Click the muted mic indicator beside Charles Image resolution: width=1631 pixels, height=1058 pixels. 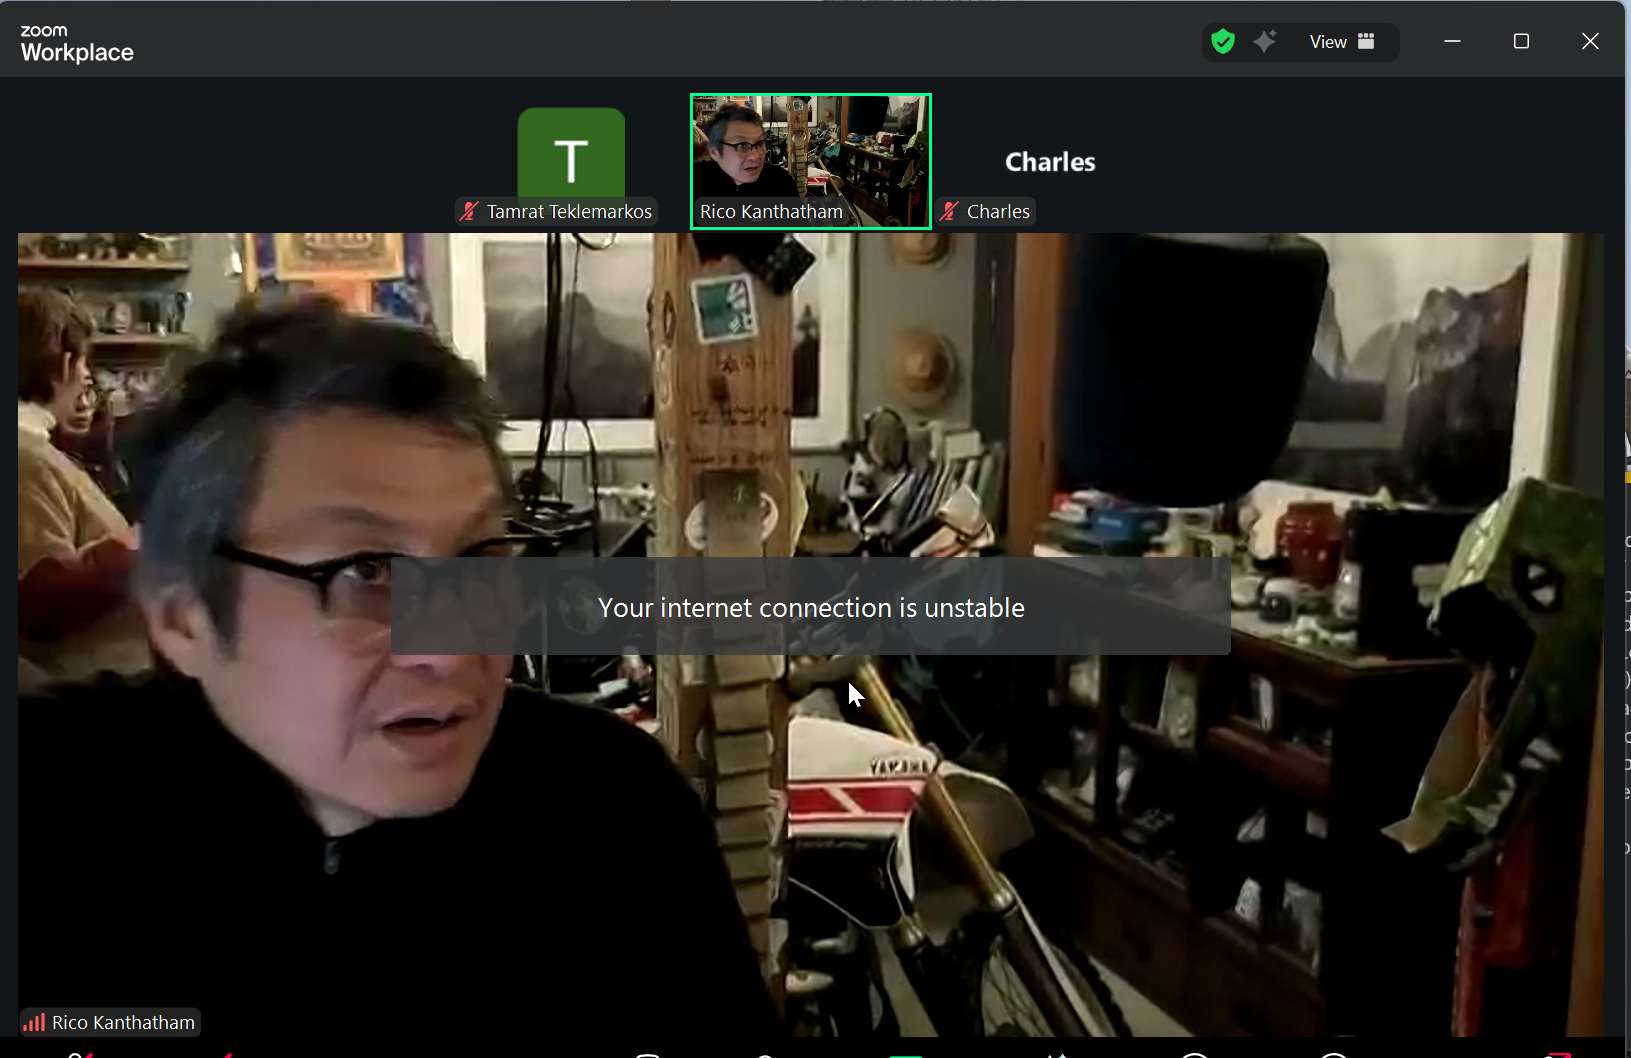[x=948, y=211]
